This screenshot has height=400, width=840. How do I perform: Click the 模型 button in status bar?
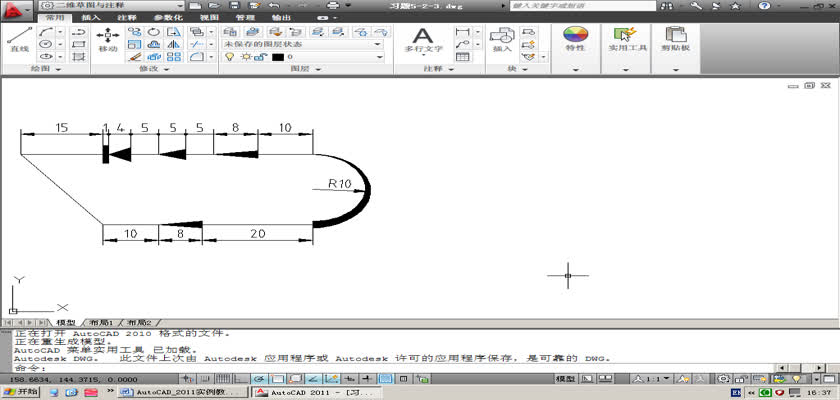click(566, 379)
